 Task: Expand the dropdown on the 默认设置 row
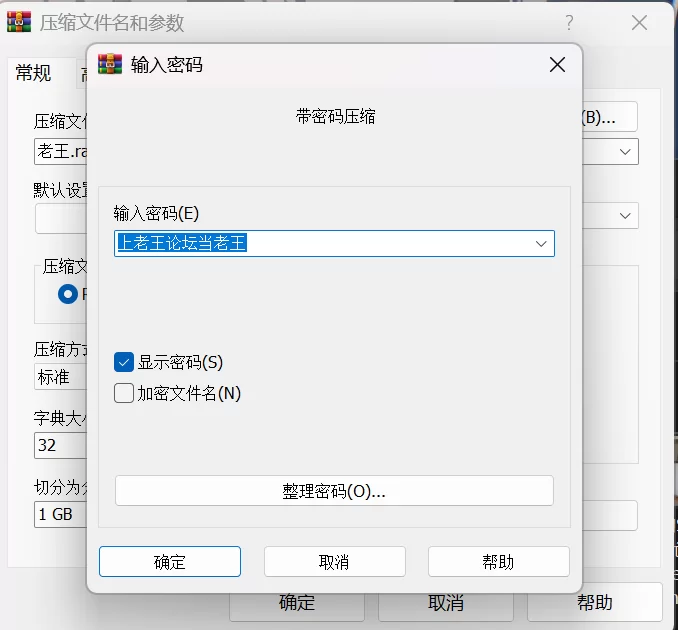pyautogui.click(x=625, y=215)
